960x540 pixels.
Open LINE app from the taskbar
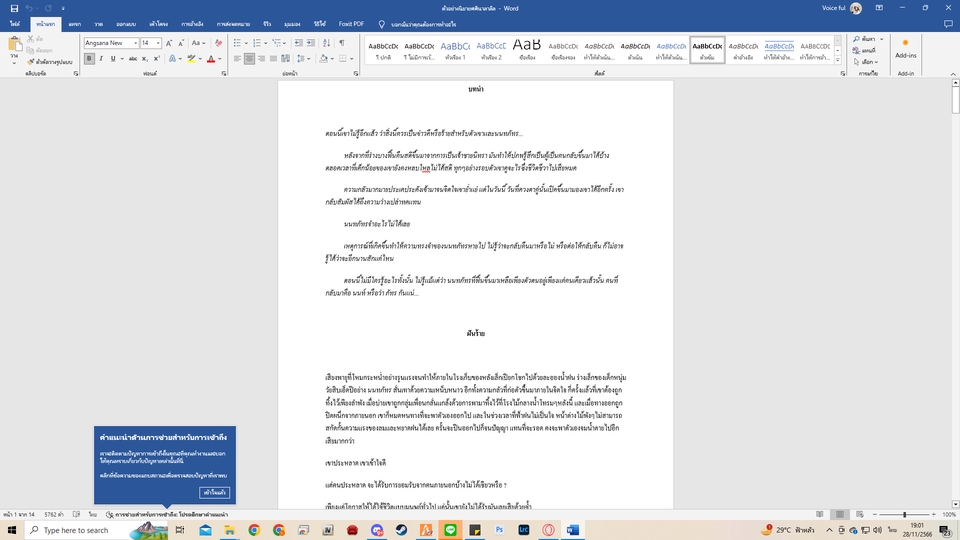451,530
